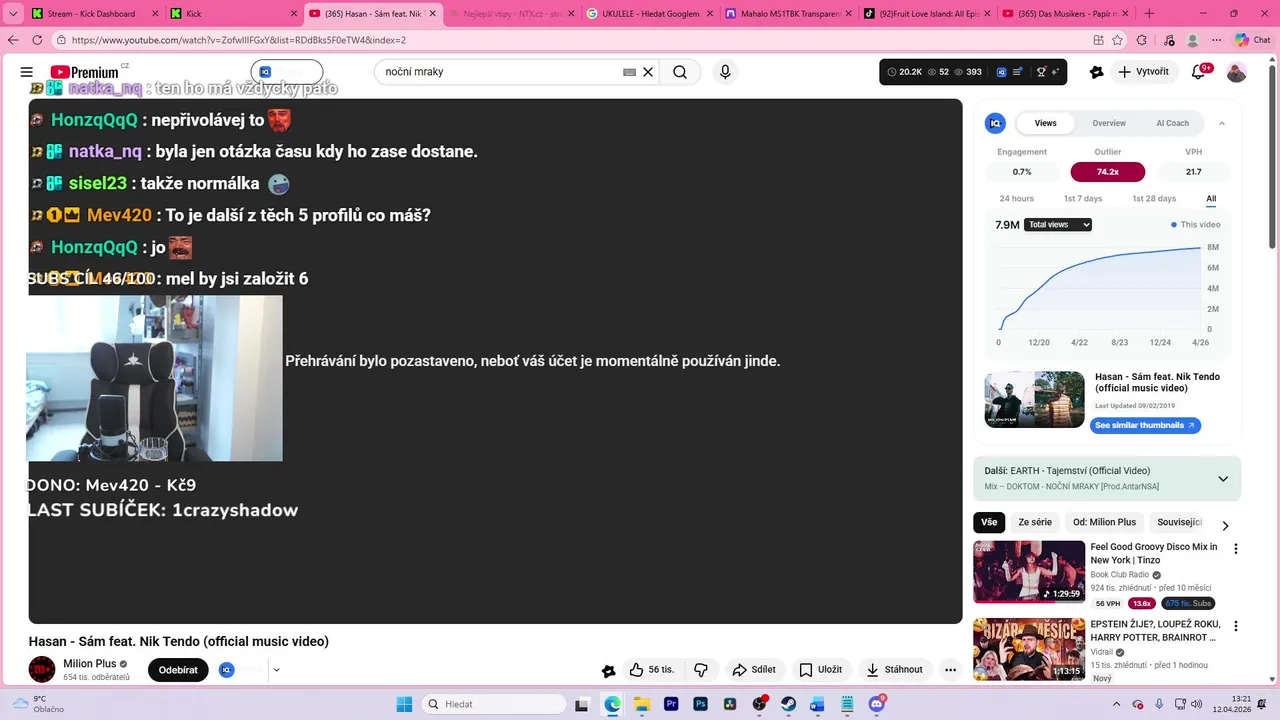Open the account avatar menu
The image size is (1280, 720).
[1237, 72]
